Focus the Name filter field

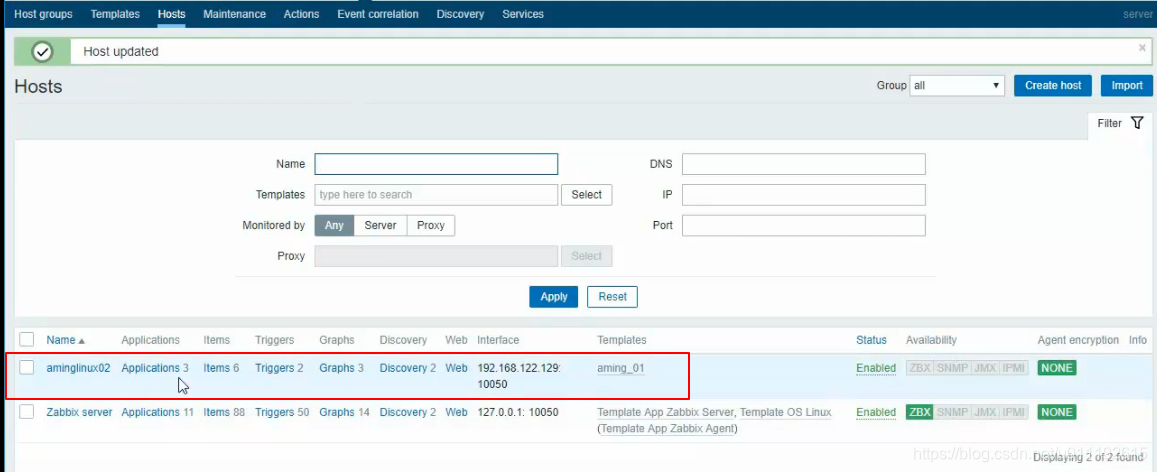click(436, 164)
